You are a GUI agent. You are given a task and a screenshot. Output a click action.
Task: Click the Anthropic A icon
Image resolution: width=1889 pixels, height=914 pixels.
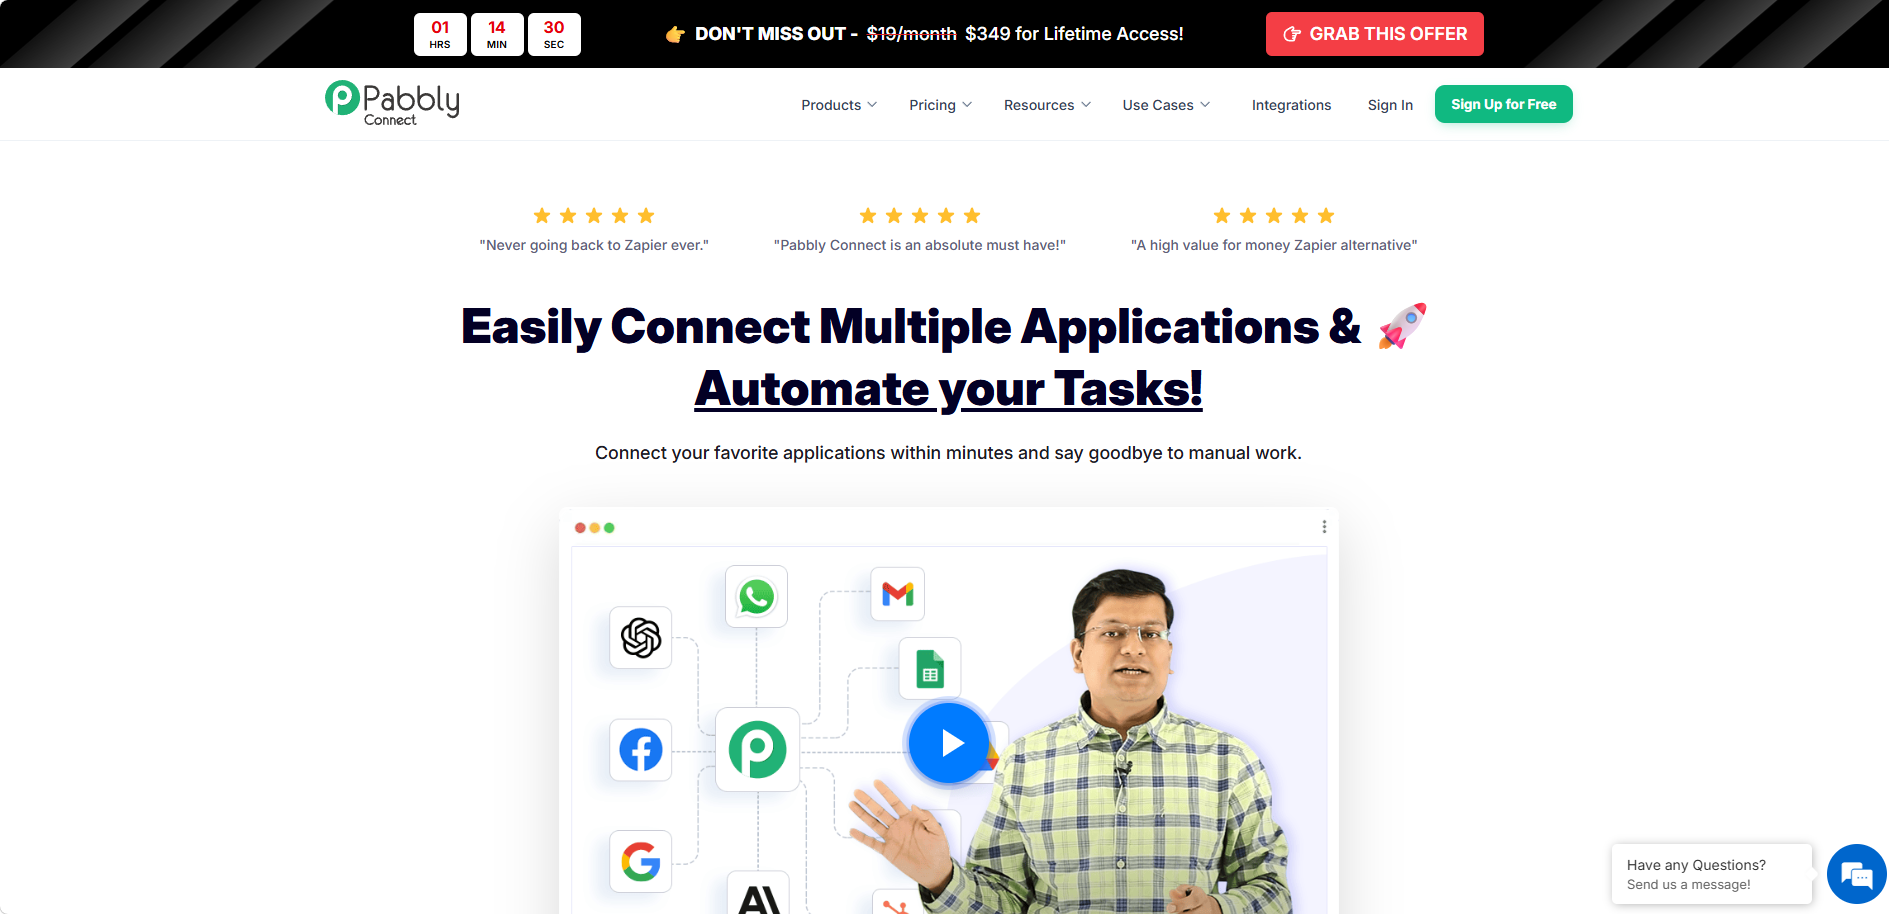[x=758, y=893]
